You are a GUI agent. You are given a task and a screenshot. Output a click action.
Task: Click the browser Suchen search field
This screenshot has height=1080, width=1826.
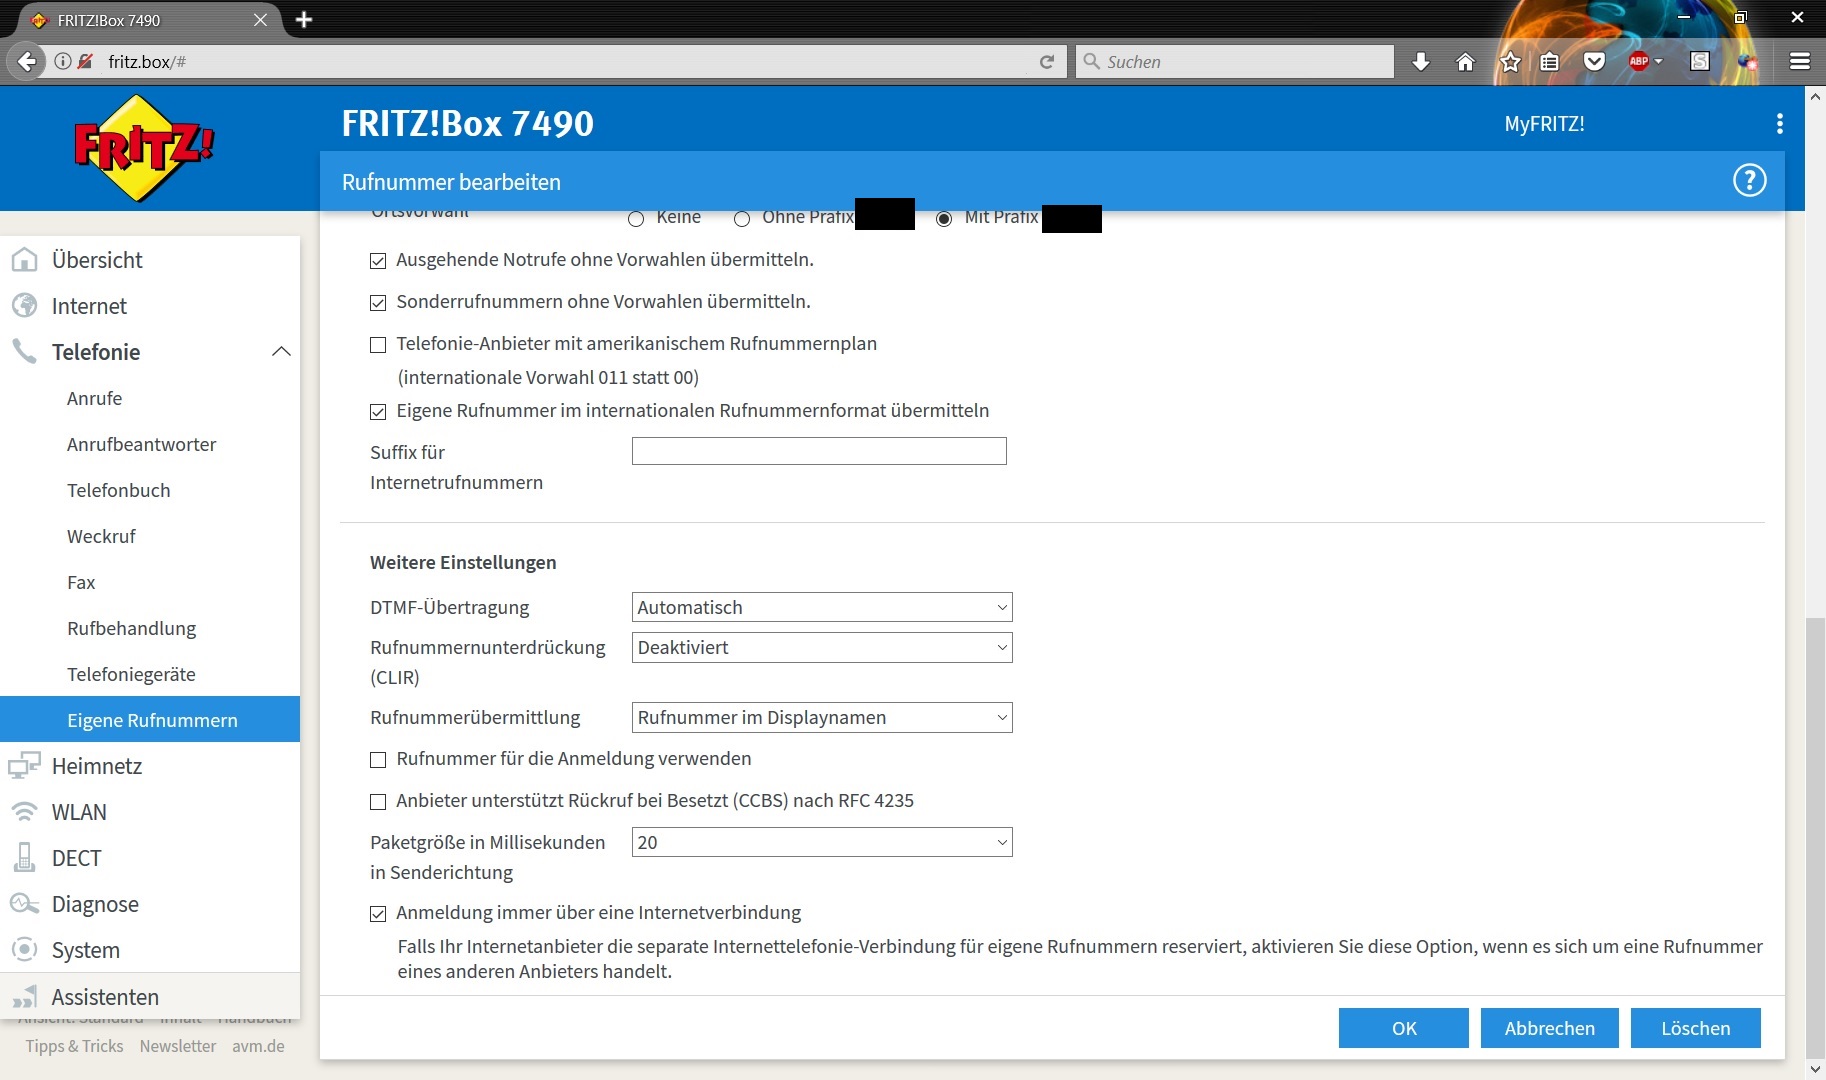pyautogui.click(x=1235, y=61)
